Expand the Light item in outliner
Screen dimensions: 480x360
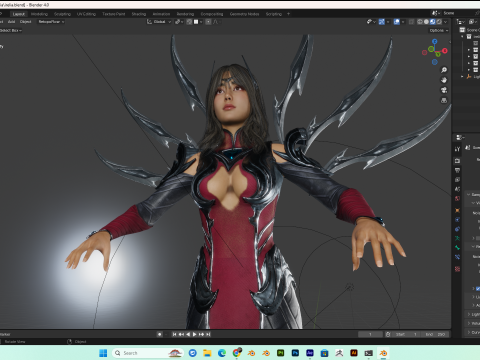pyautogui.click(x=462, y=77)
